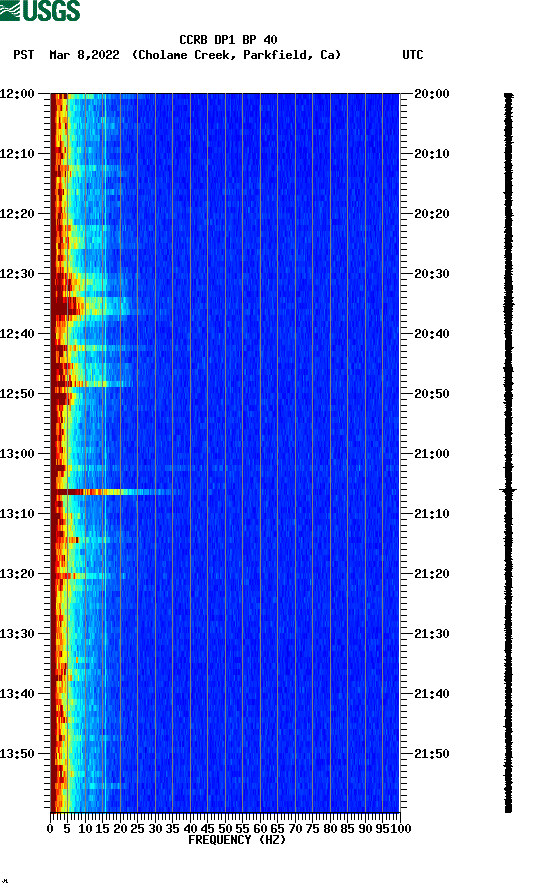Click the 21:00 UTC time label
The height and width of the screenshot is (892, 552).
(432, 453)
